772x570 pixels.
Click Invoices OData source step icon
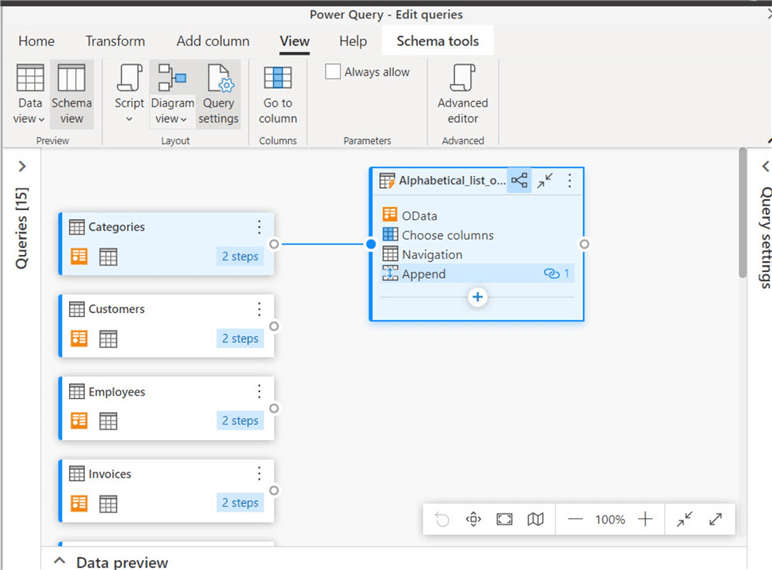(x=79, y=503)
